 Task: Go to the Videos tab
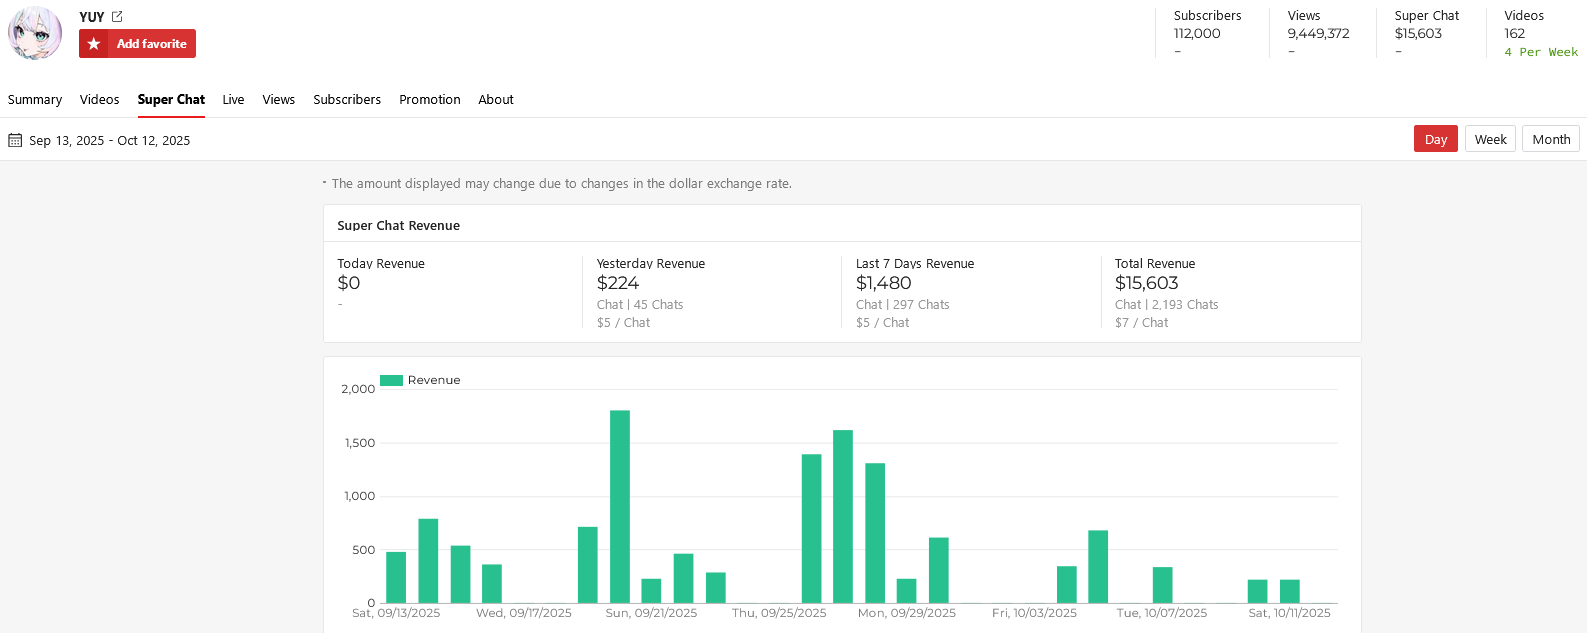click(99, 100)
